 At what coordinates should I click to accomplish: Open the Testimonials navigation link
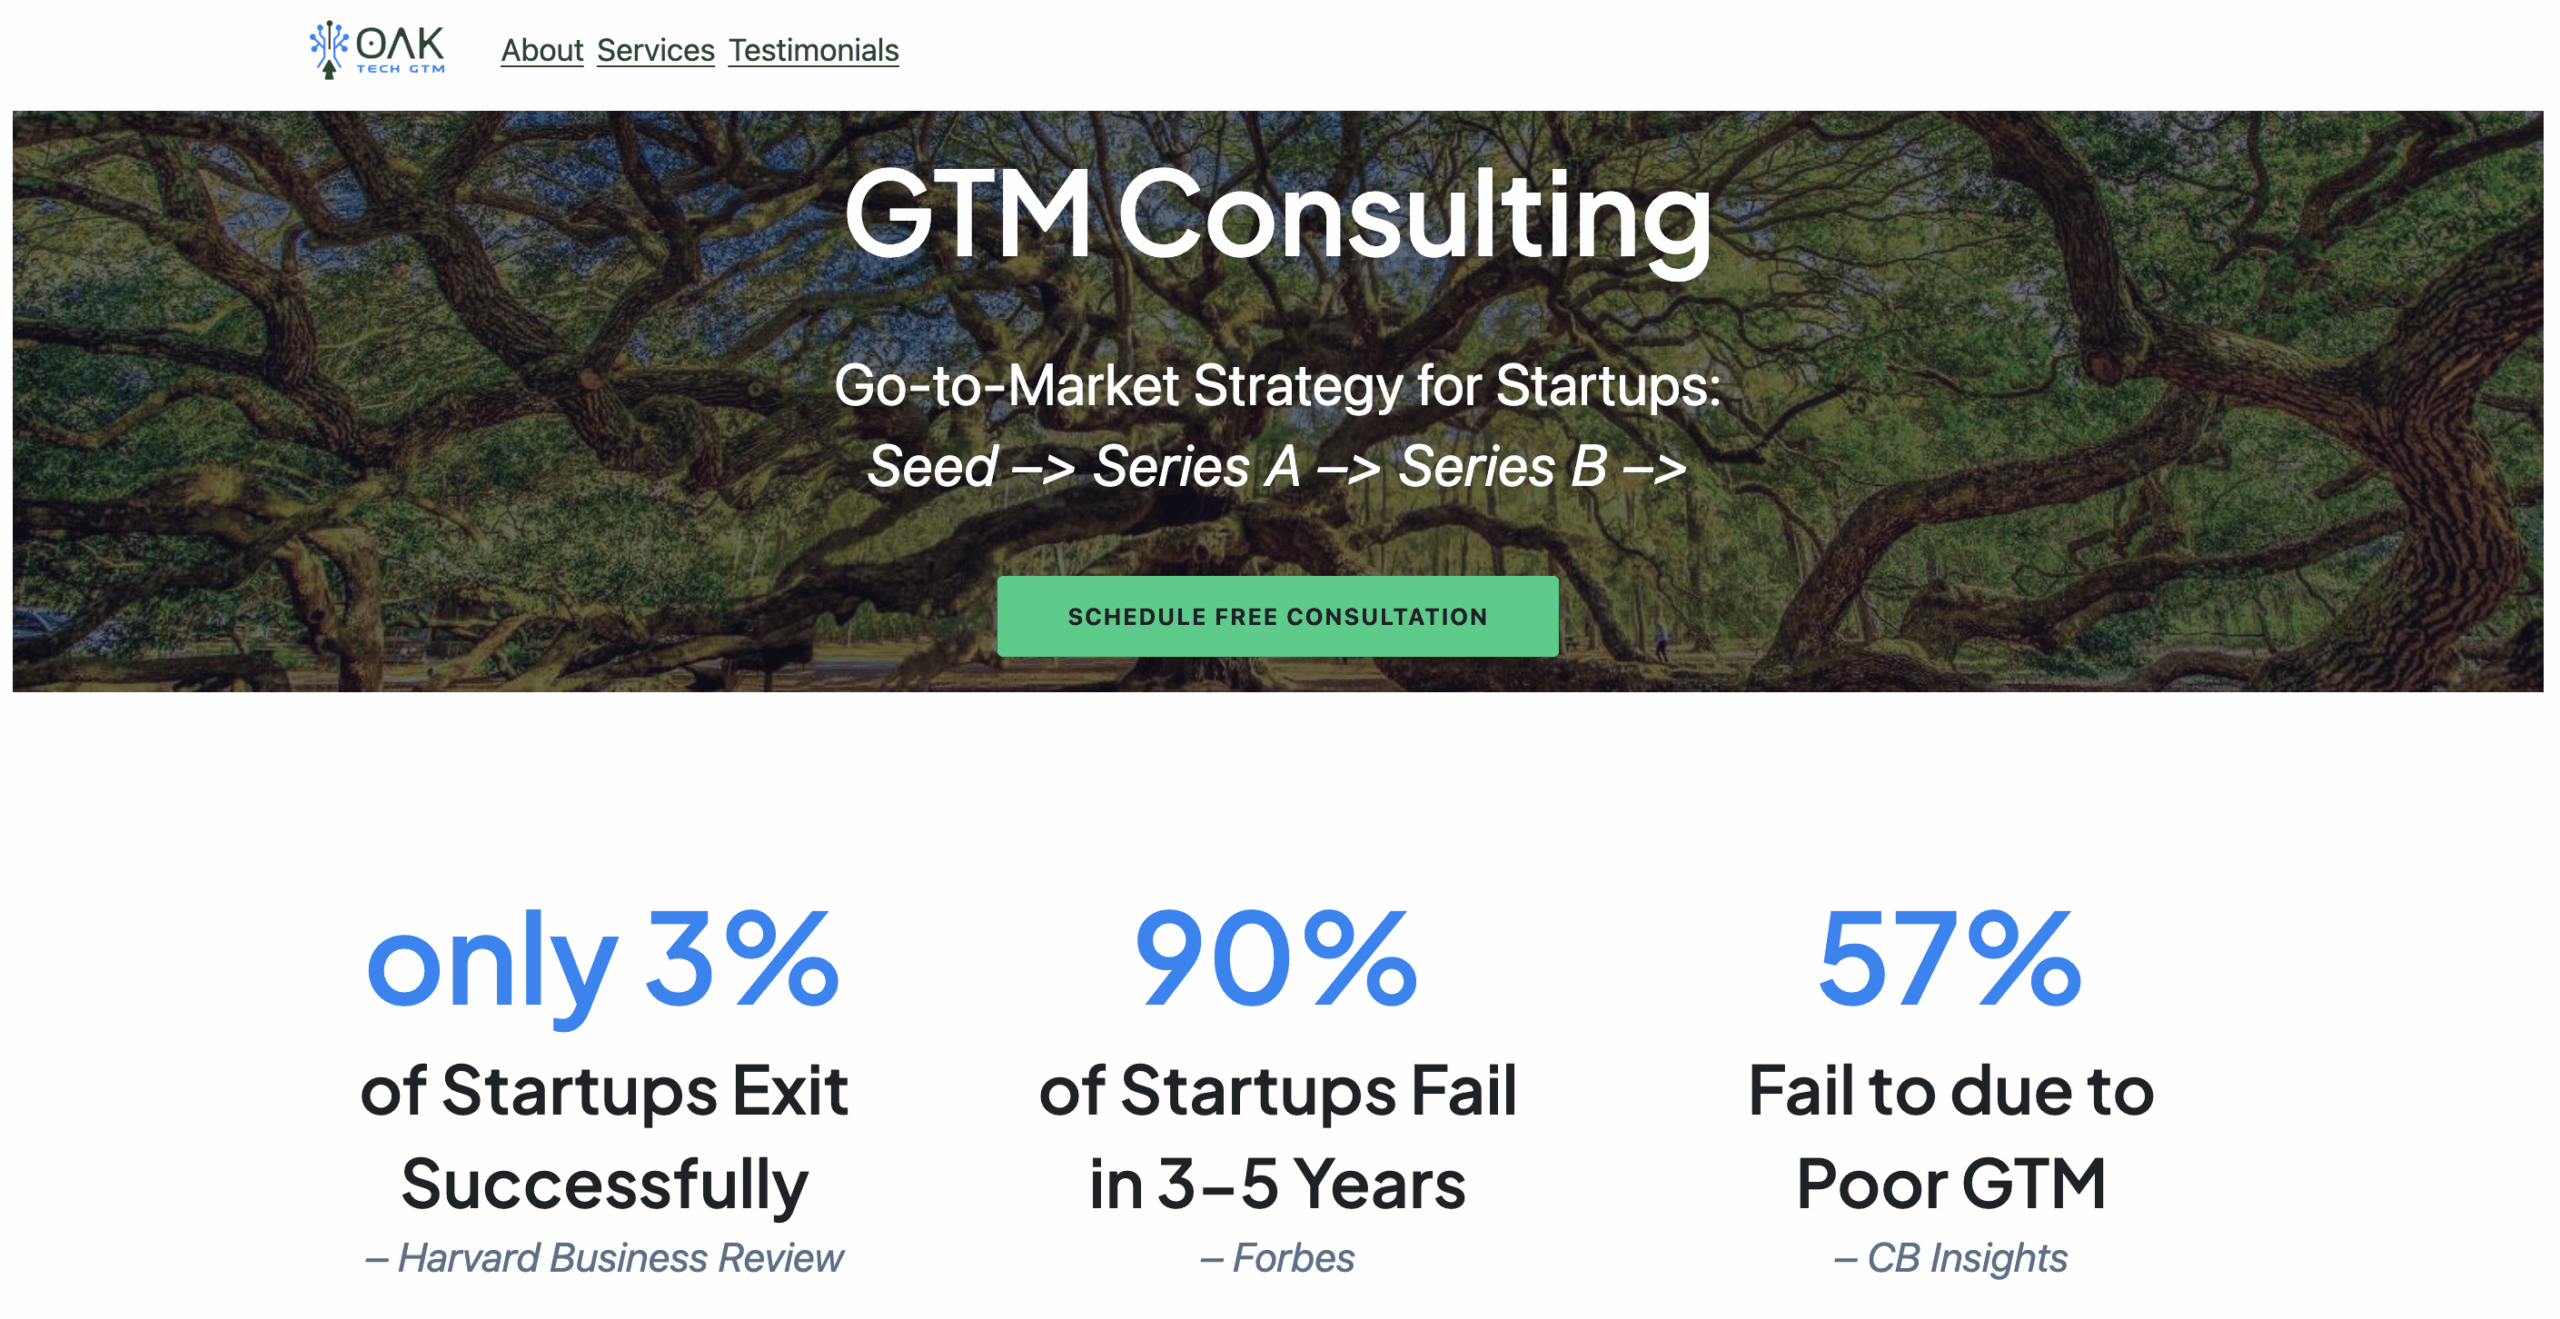point(813,50)
